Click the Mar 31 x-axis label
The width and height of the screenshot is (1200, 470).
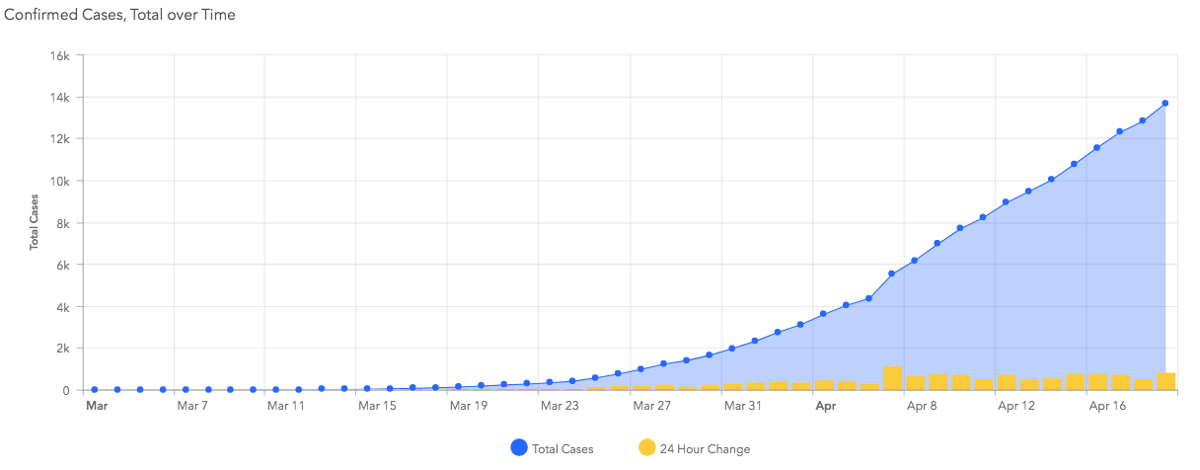coord(742,406)
